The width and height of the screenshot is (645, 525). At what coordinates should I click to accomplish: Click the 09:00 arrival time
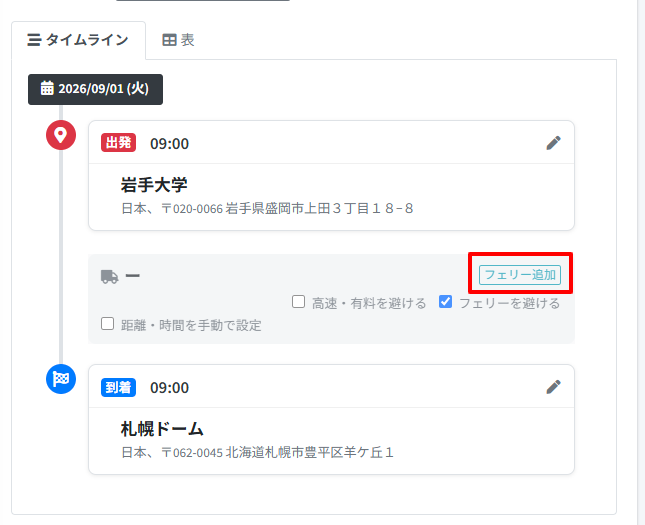pos(169,388)
